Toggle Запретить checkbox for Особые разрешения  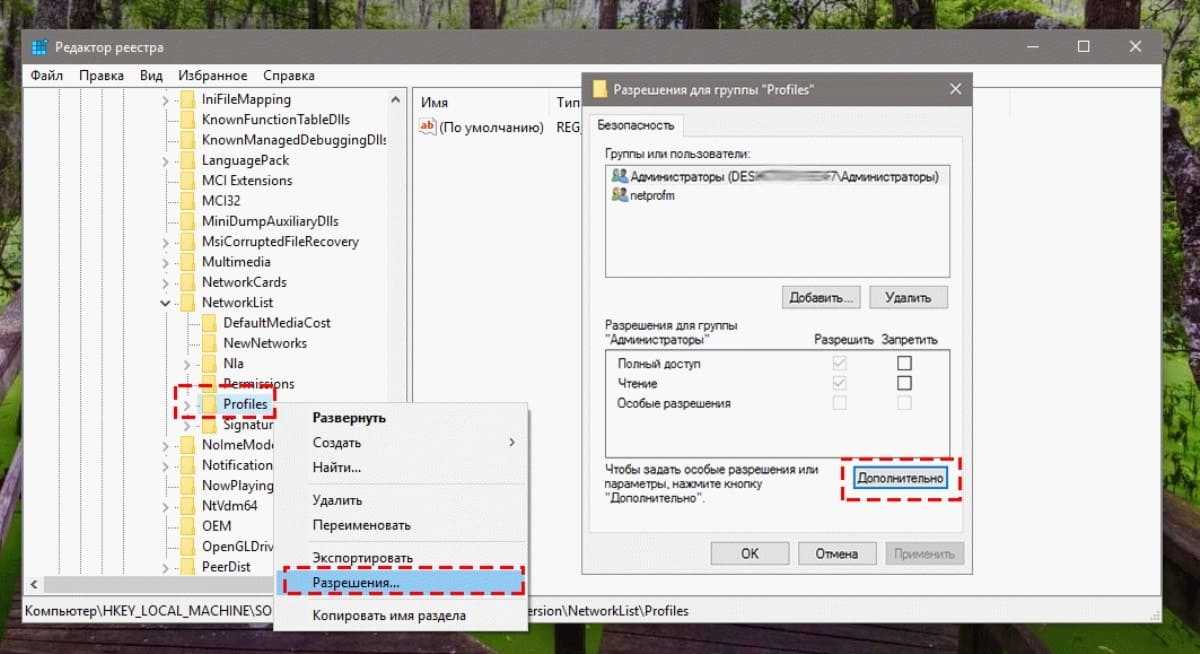point(905,403)
